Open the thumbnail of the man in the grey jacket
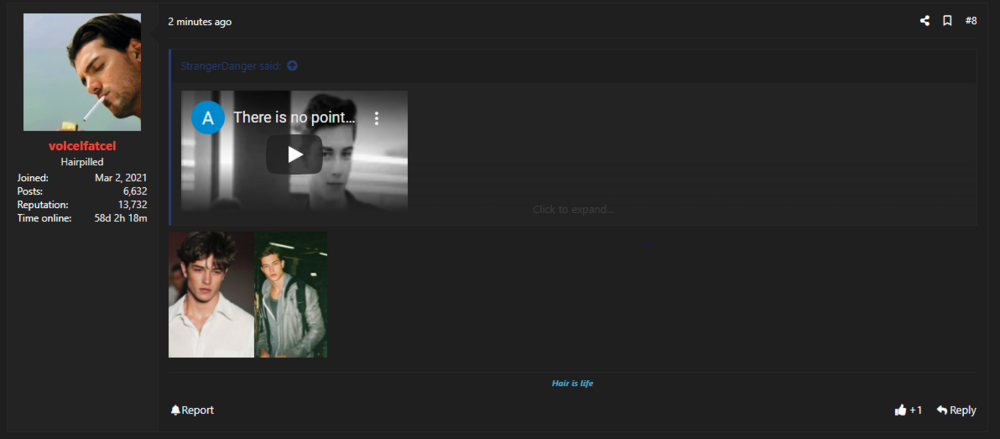This screenshot has height=439, width=1000. [291, 294]
